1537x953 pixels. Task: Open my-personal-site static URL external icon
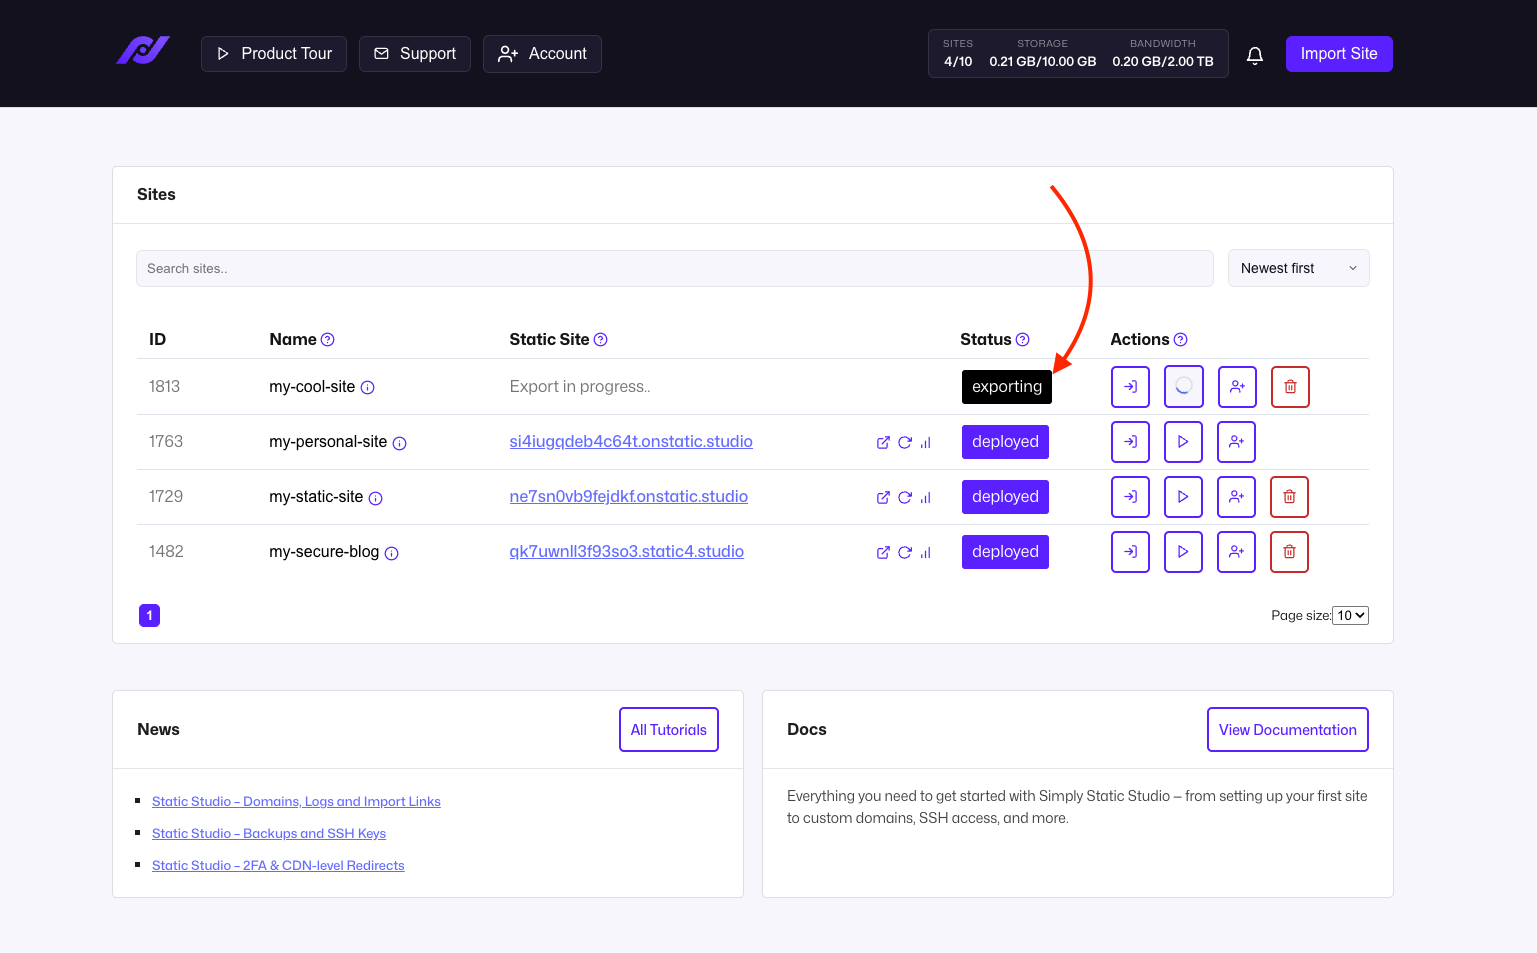click(883, 443)
